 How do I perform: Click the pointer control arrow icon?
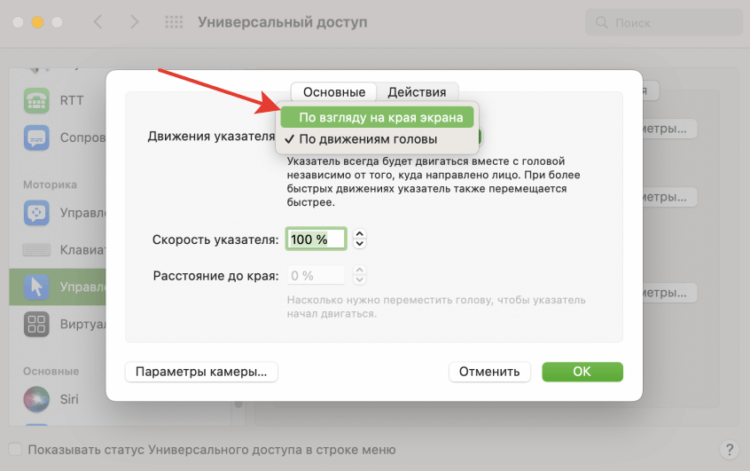(x=36, y=287)
